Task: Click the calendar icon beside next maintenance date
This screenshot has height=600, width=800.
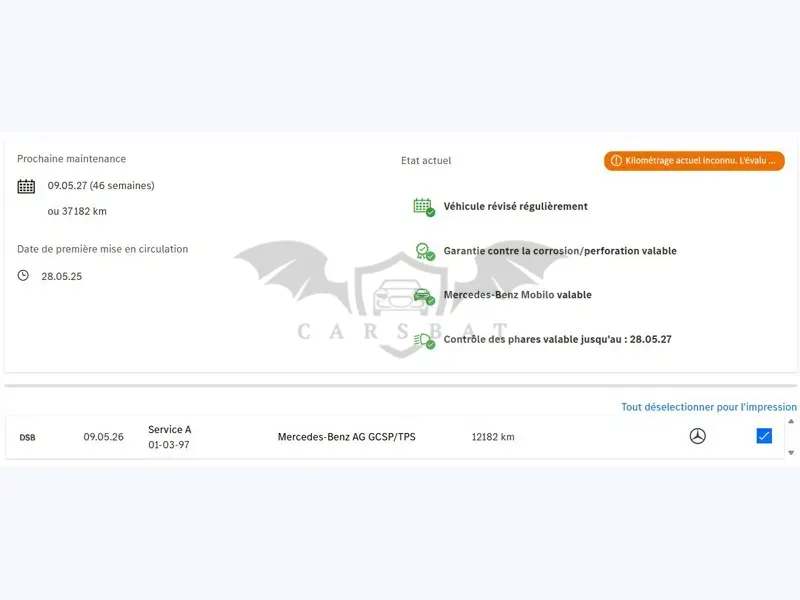Action: (x=26, y=186)
